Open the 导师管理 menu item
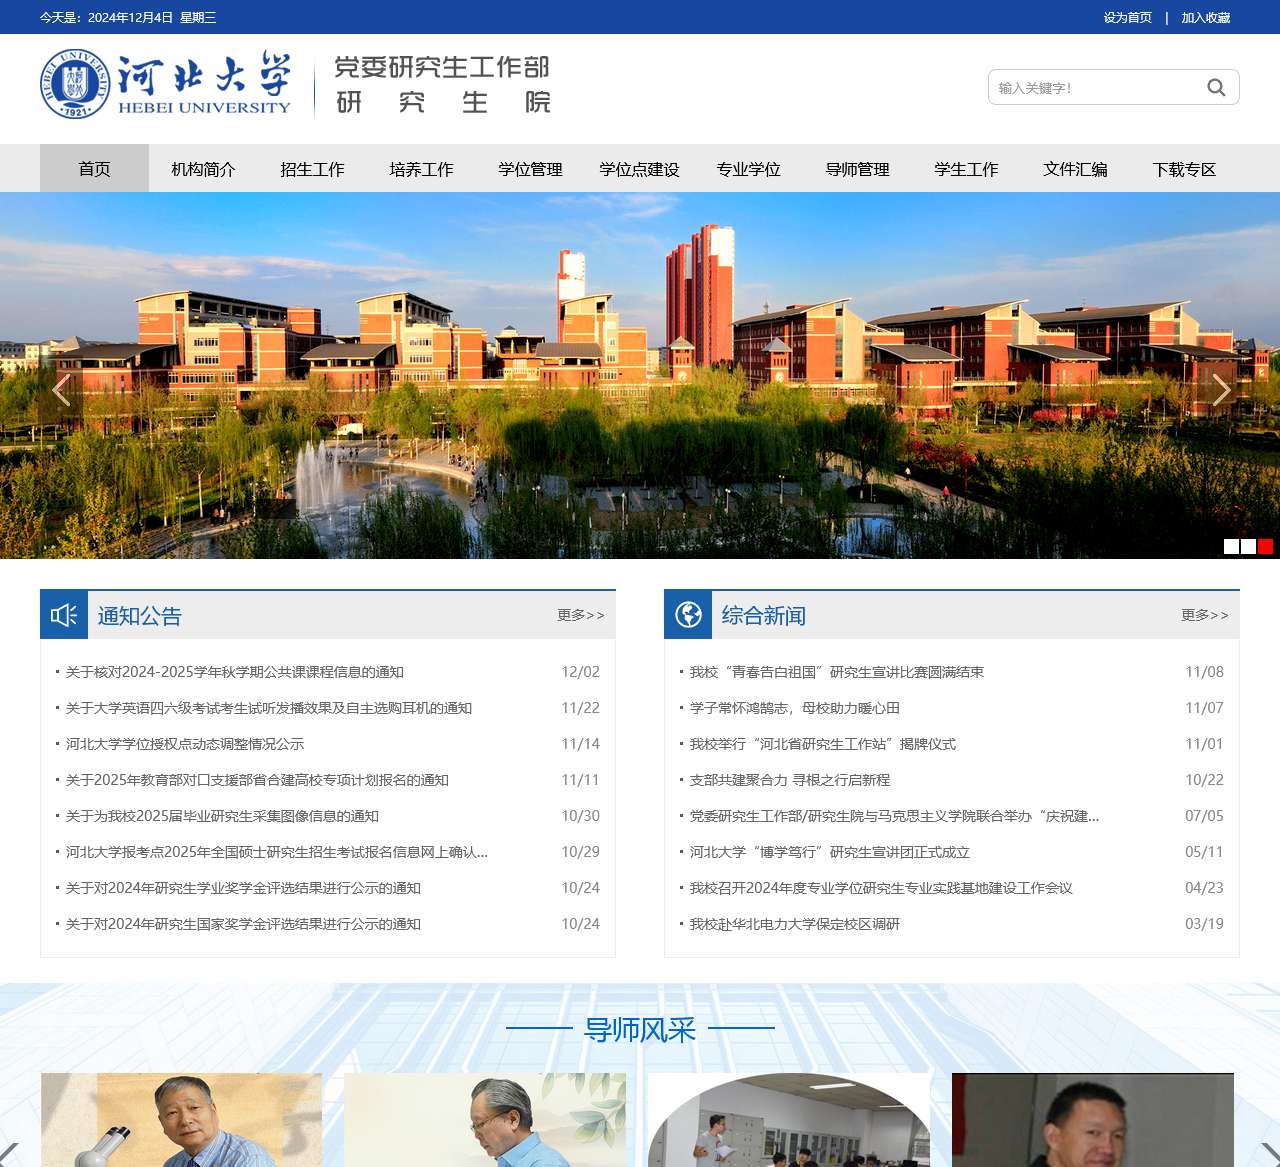The image size is (1280, 1167). (857, 169)
